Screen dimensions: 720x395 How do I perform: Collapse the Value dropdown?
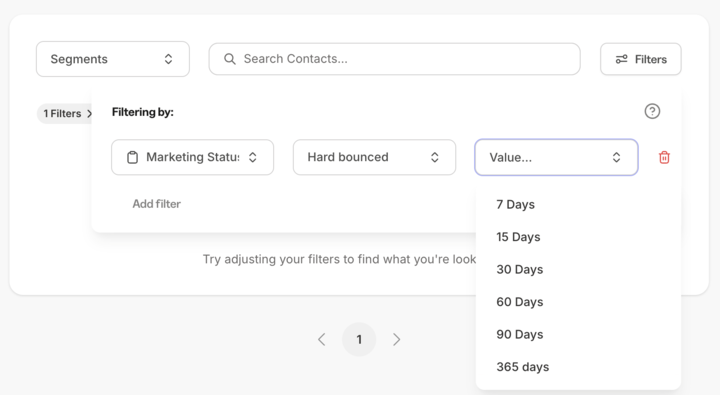pos(556,157)
